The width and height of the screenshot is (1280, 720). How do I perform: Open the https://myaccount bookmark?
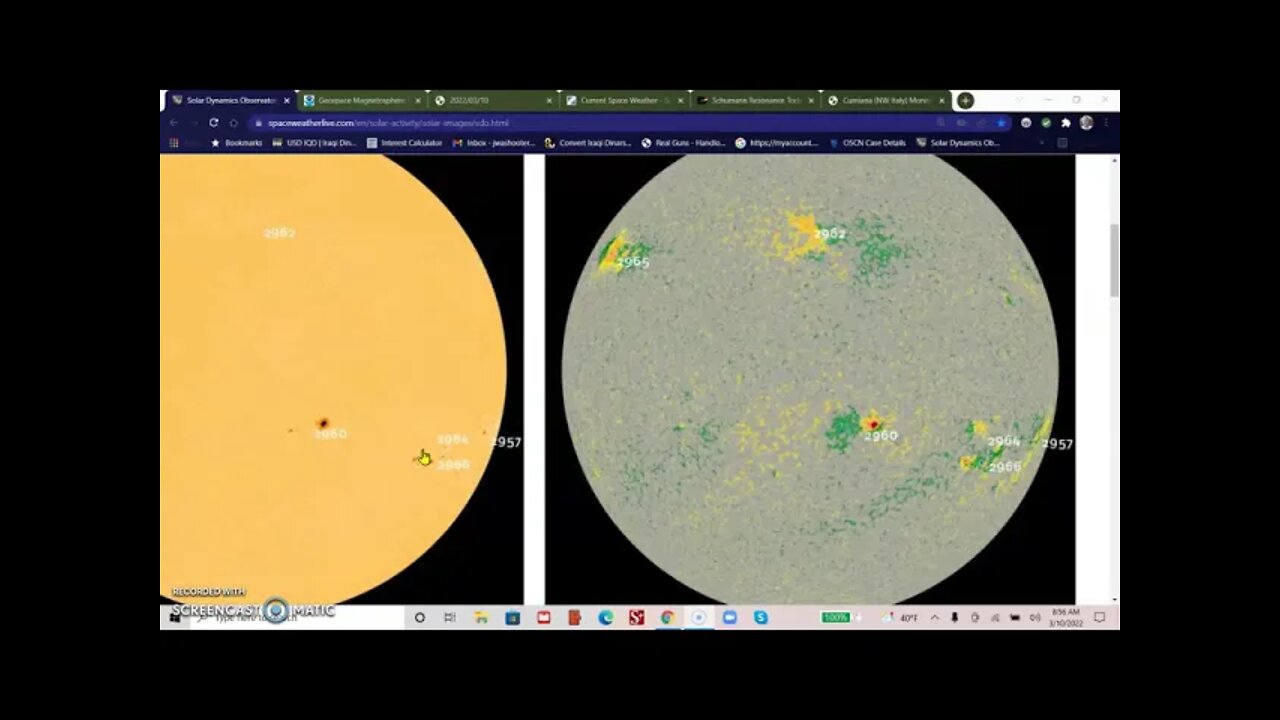(x=776, y=143)
